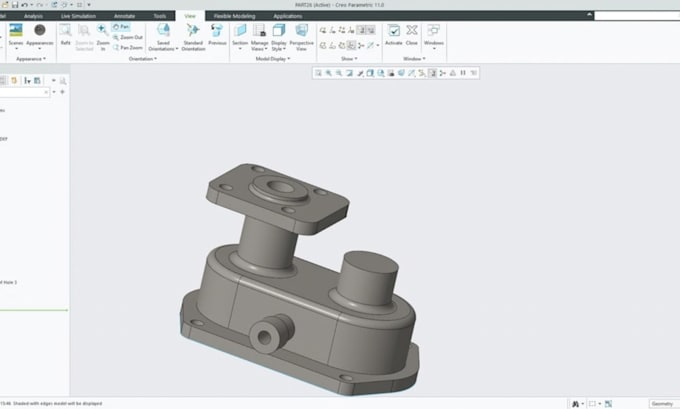Click the Appearances sphere swatch
The image size is (680, 409).
(39, 30)
